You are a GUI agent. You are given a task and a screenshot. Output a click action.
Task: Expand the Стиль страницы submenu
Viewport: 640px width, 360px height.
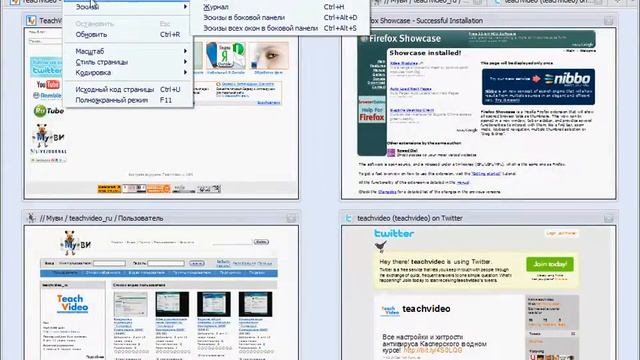[x=129, y=62]
